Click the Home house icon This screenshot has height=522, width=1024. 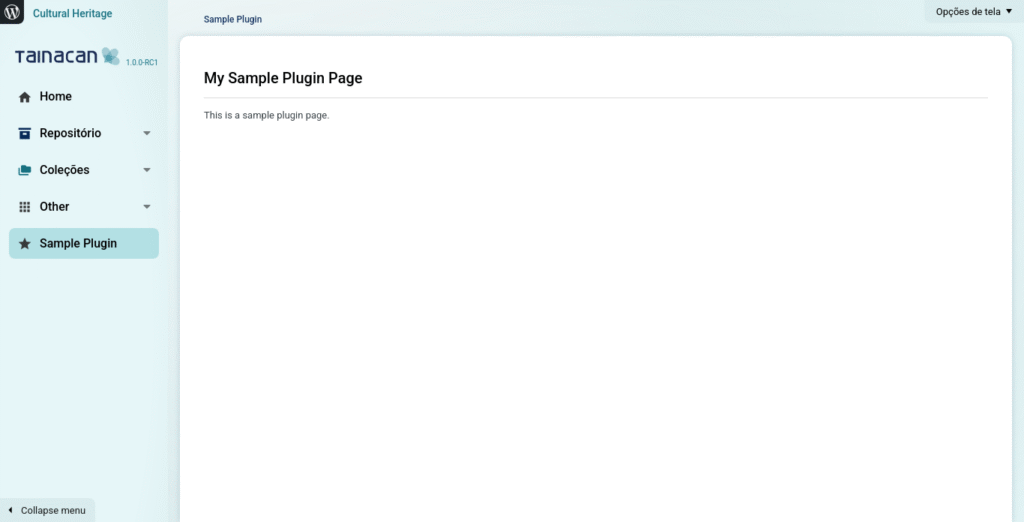coord(25,97)
